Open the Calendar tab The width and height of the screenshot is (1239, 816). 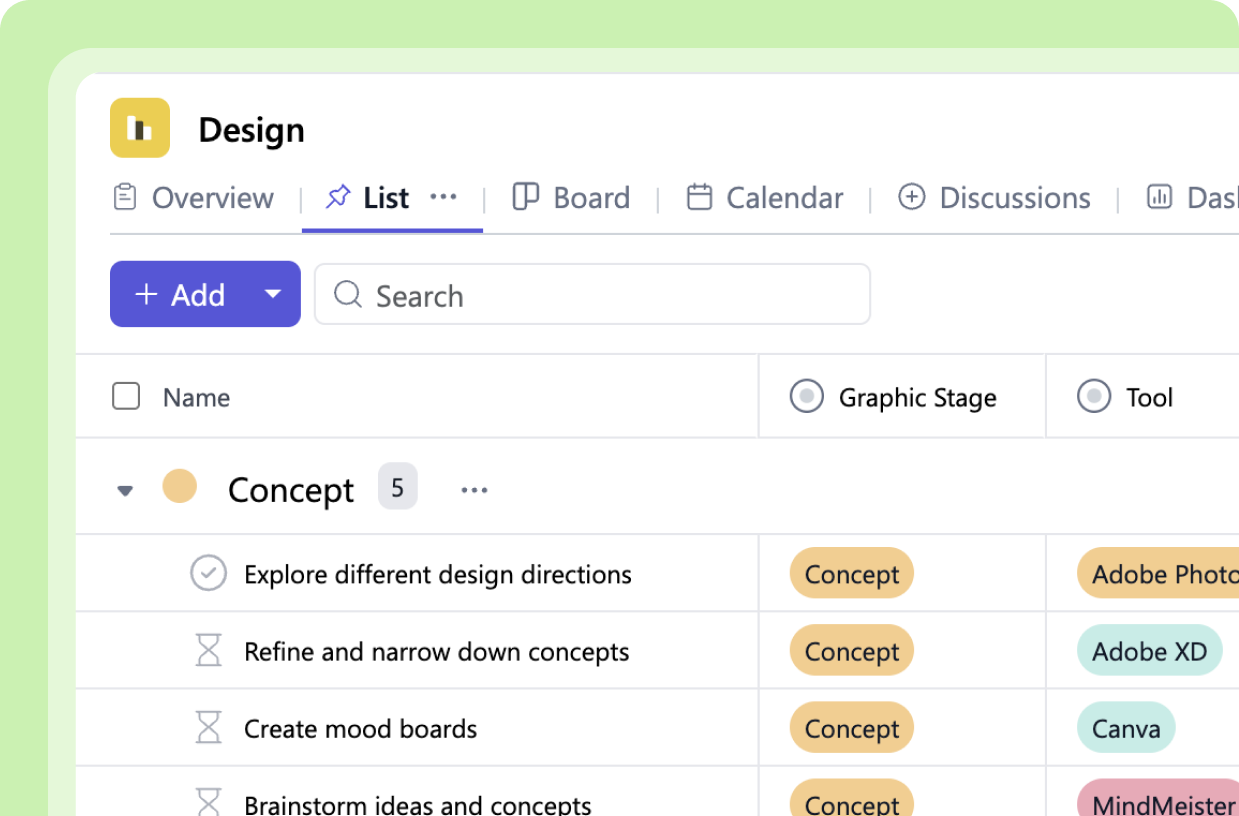pos(765,197)
